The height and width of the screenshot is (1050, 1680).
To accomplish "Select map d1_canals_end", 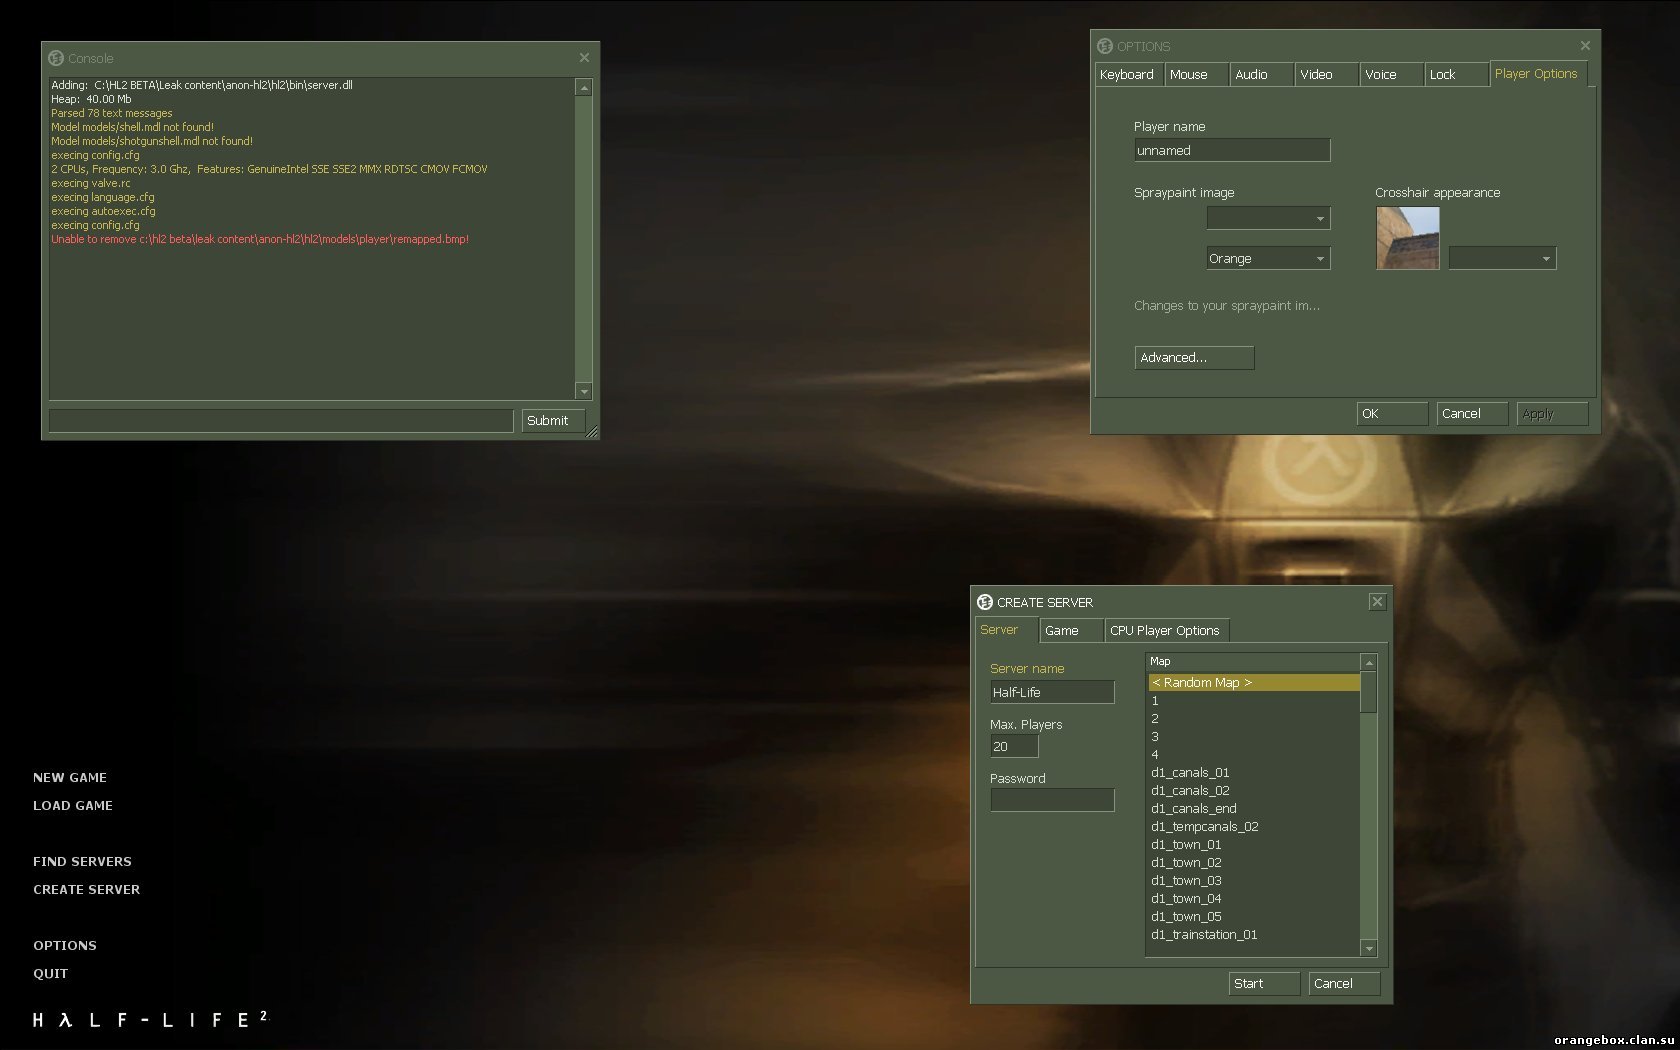I will pos(1254,809).
